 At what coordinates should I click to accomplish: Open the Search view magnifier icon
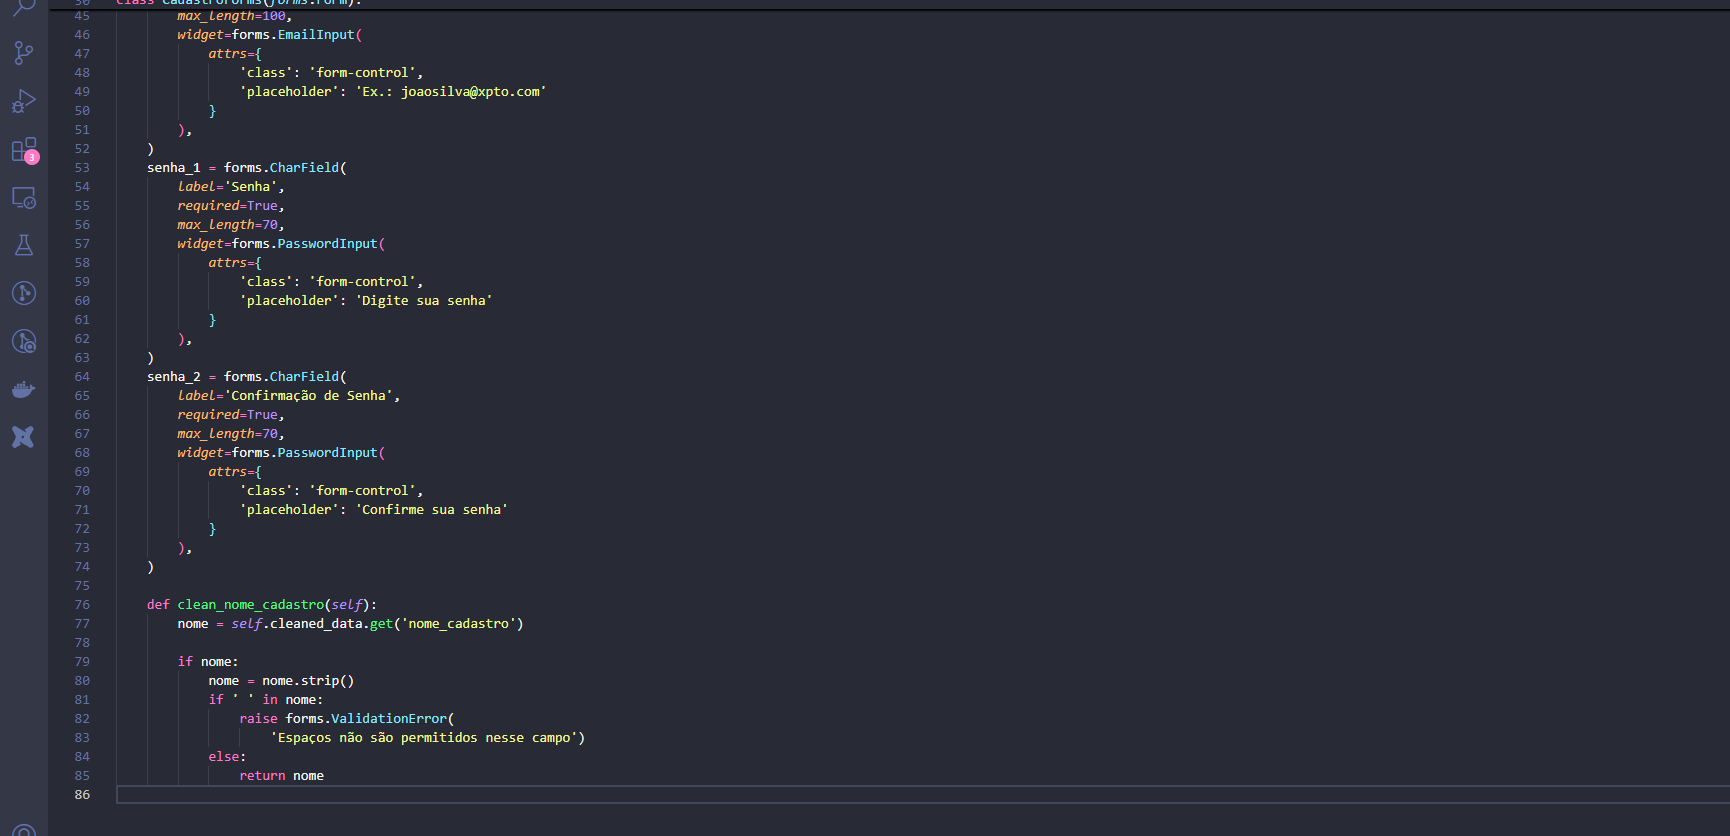click(x=24, y=7)
